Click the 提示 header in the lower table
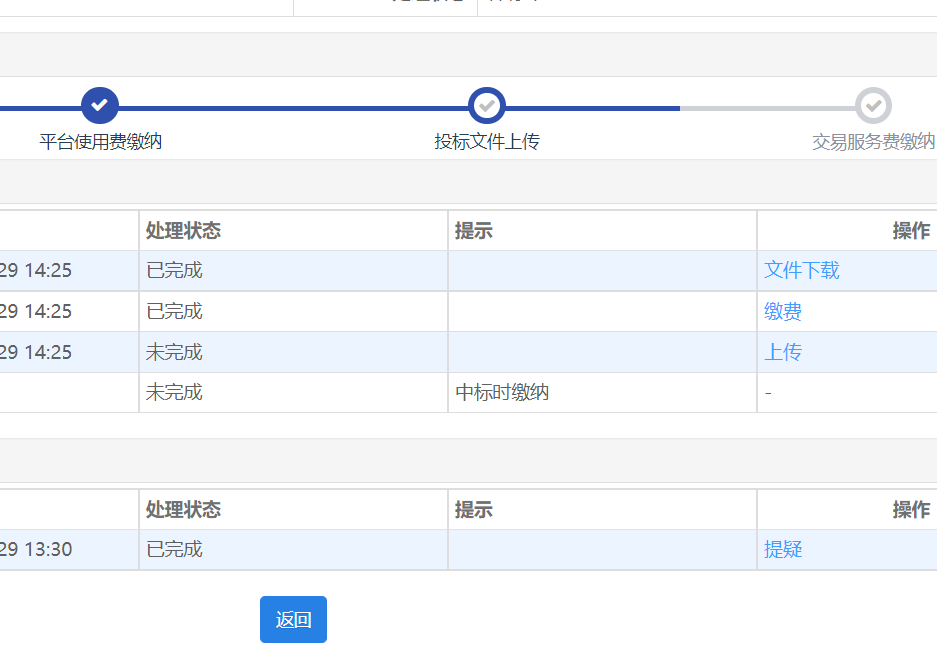937x651 pixels. coord(474,510)
